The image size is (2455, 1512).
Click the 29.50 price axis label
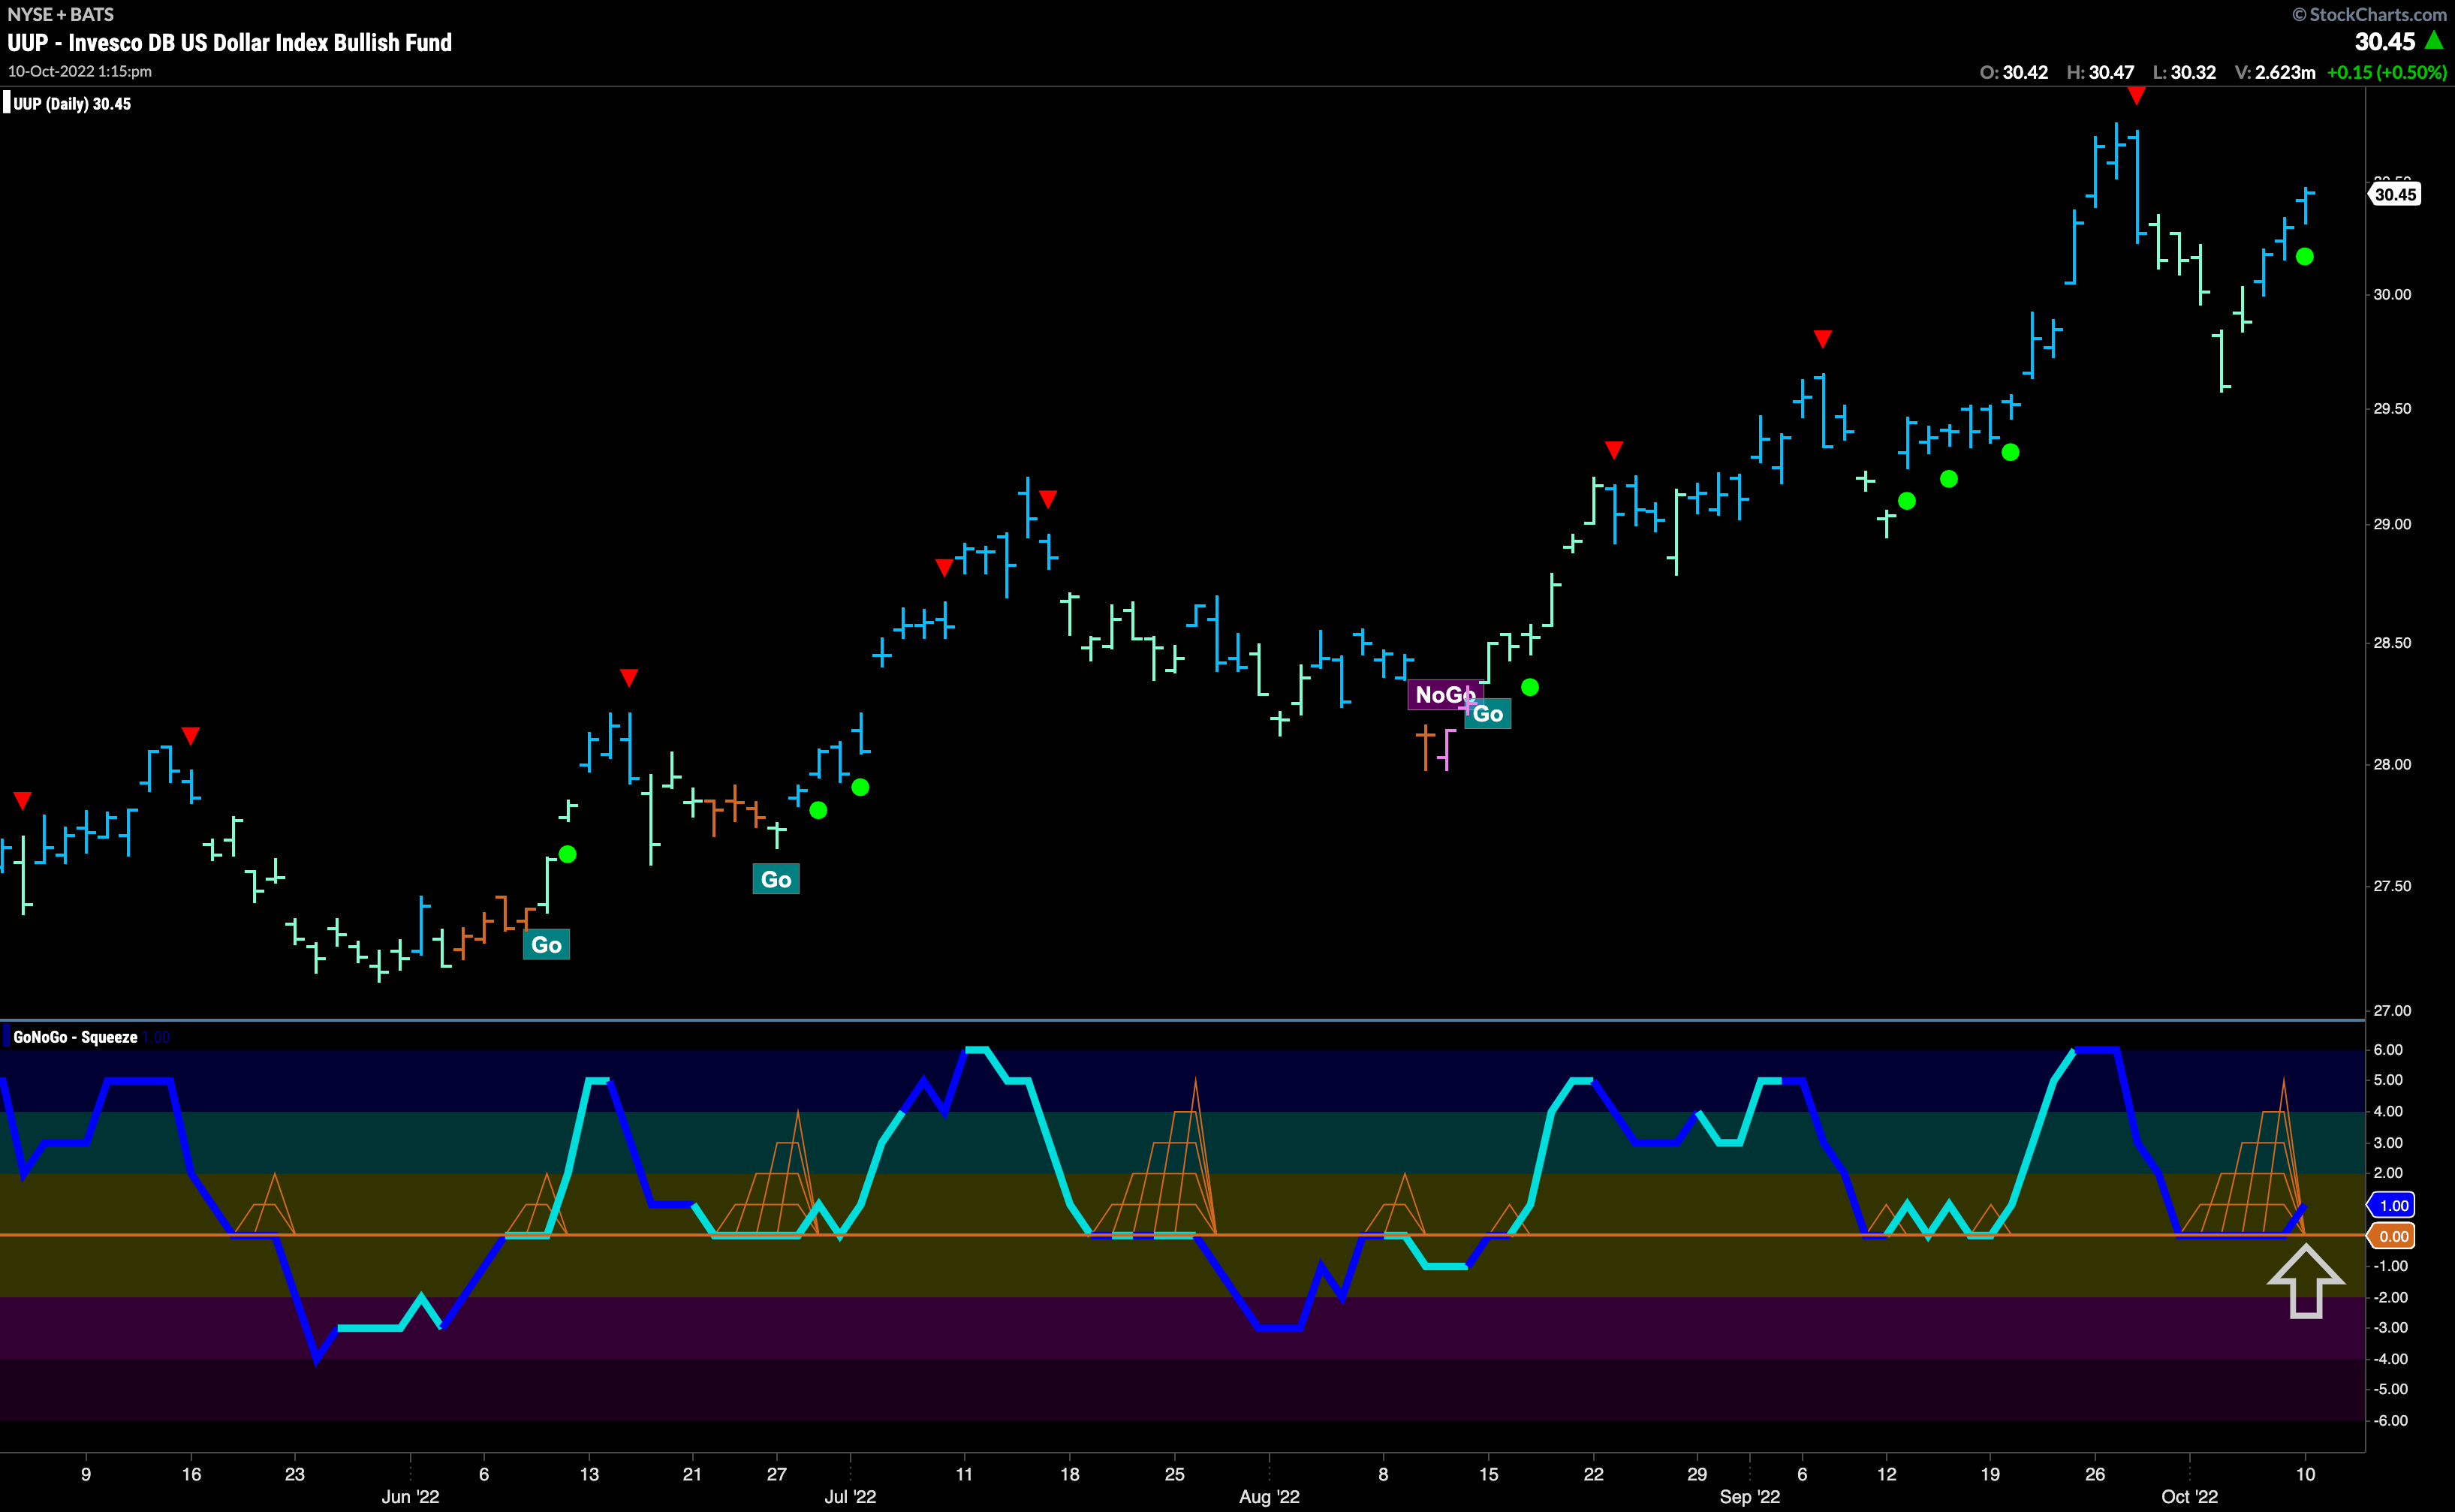tap(2392, 409)
